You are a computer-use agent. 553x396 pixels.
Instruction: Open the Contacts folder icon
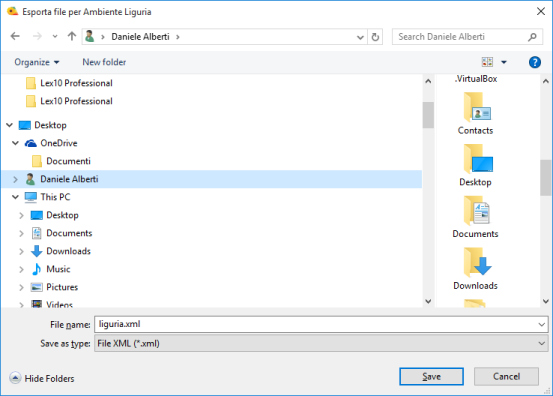click(475, 107)
